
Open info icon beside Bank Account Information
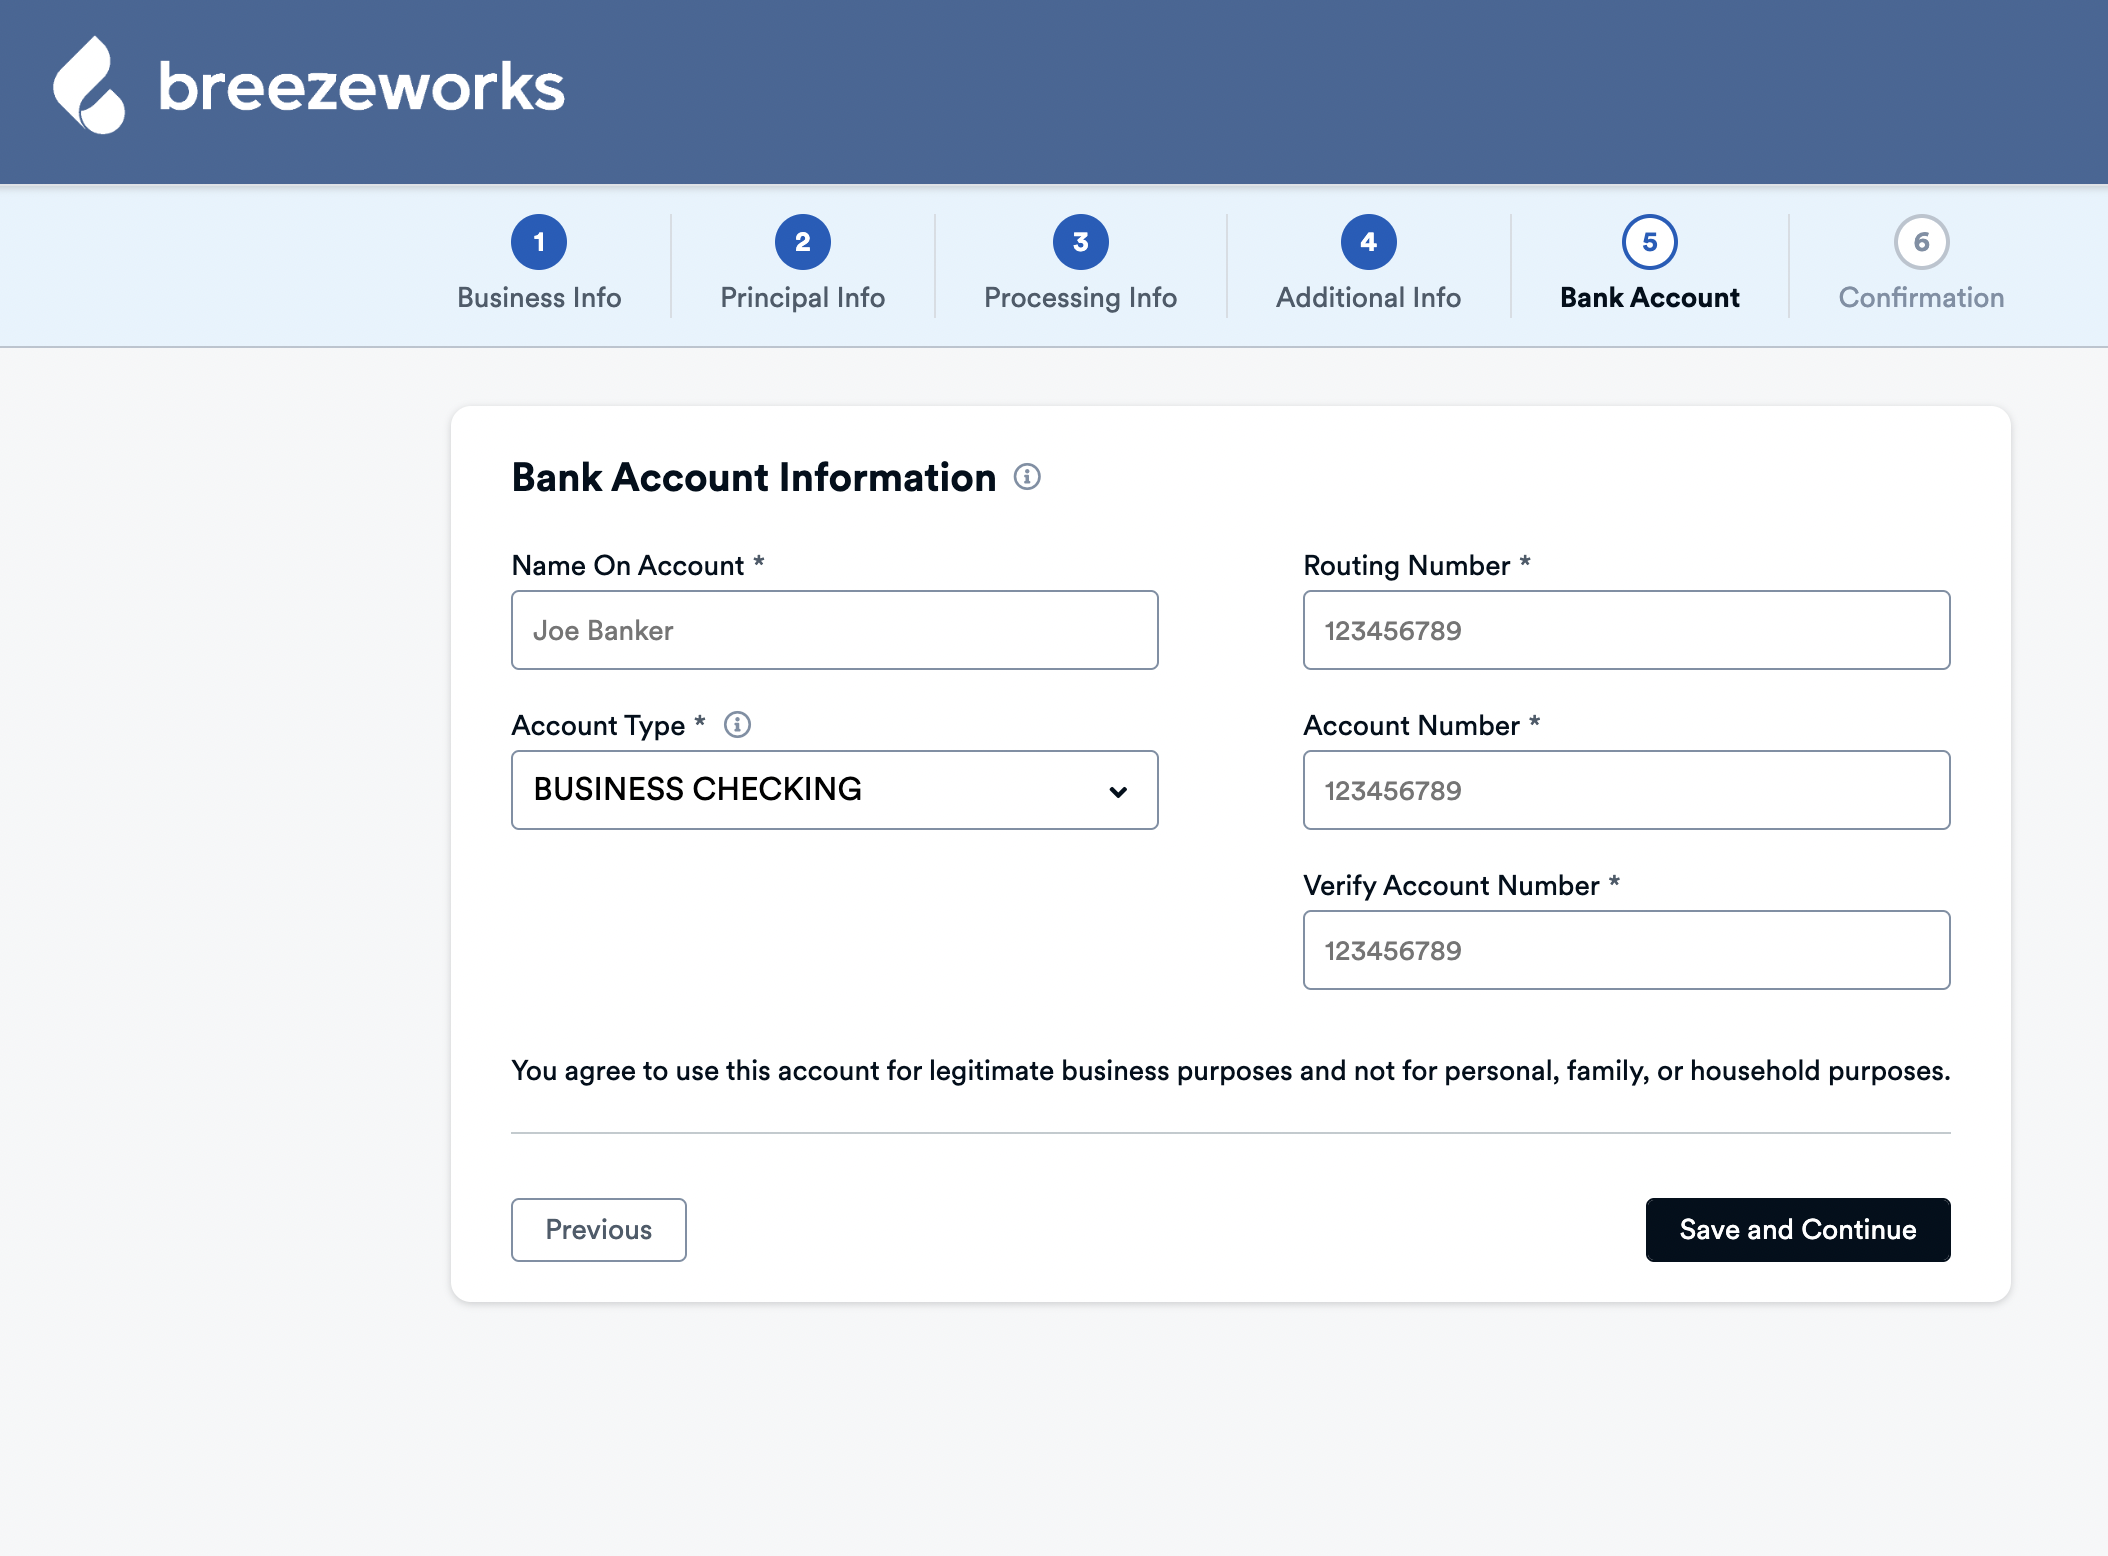(1027, 477)
